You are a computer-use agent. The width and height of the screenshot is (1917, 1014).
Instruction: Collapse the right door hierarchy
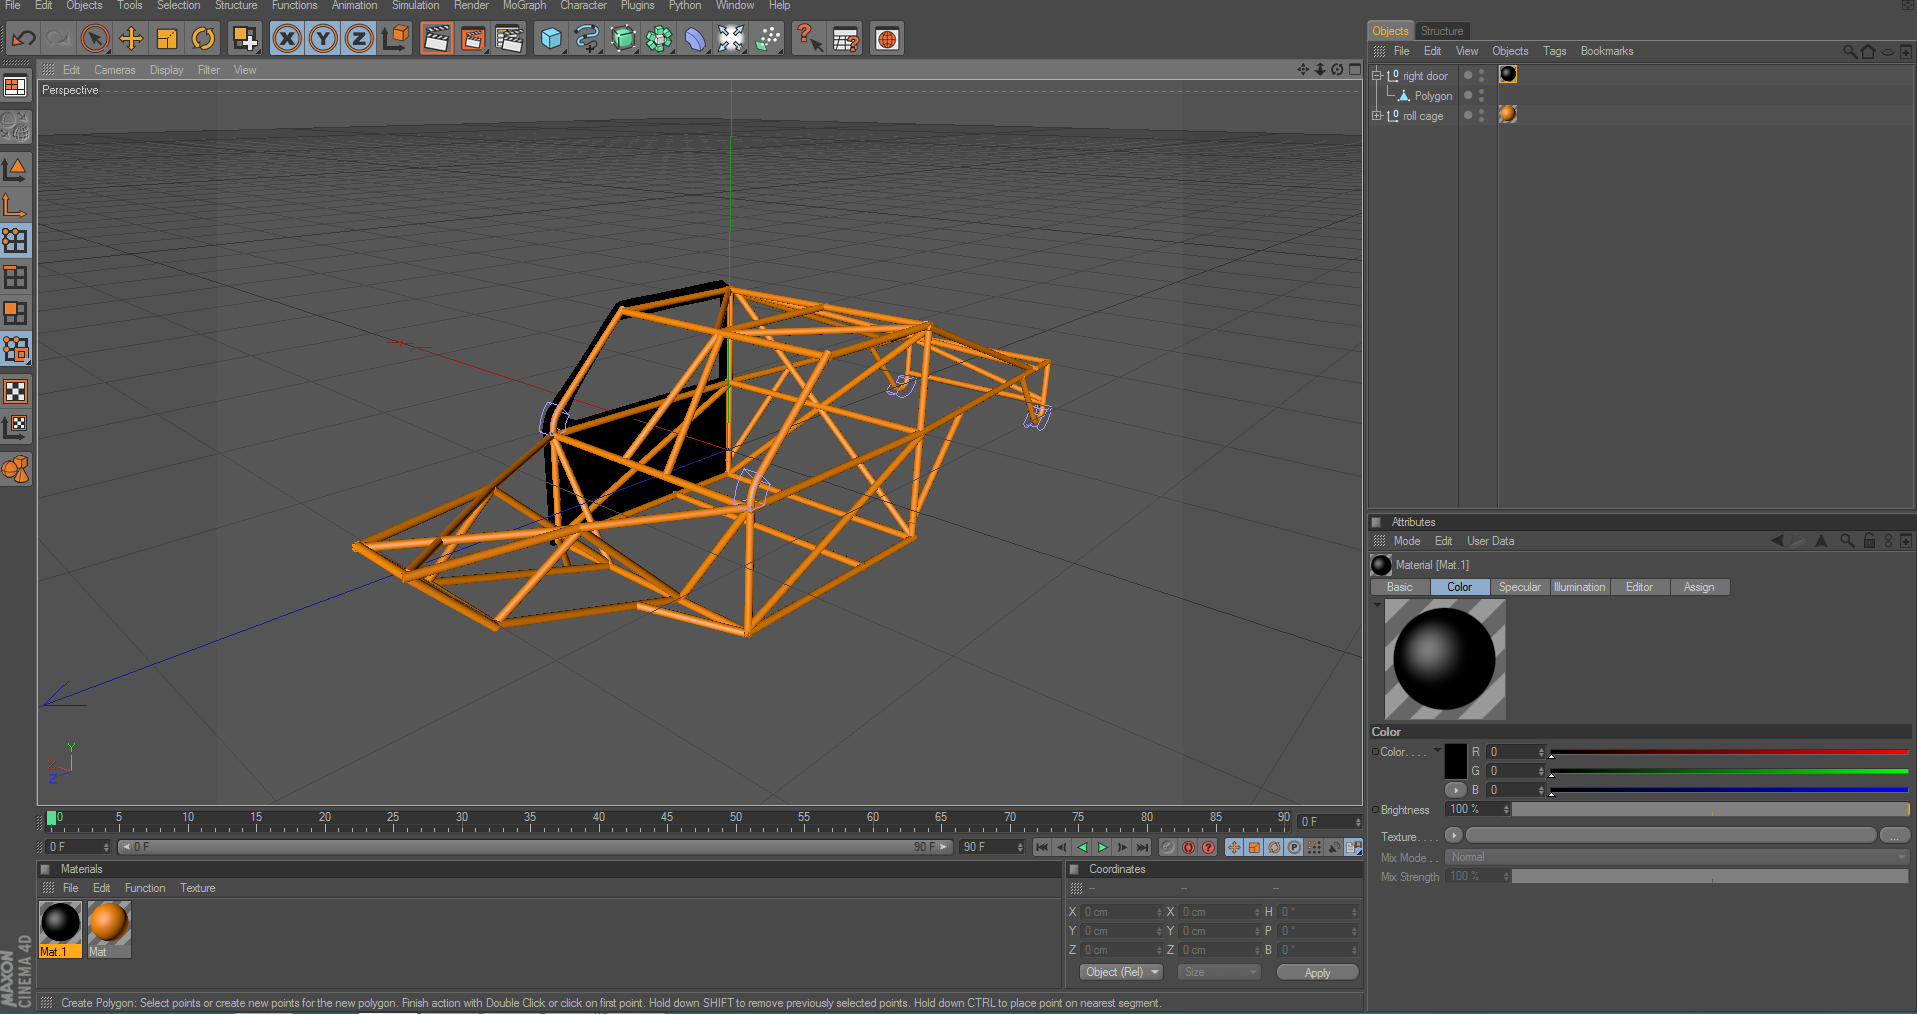(1377, 76)
